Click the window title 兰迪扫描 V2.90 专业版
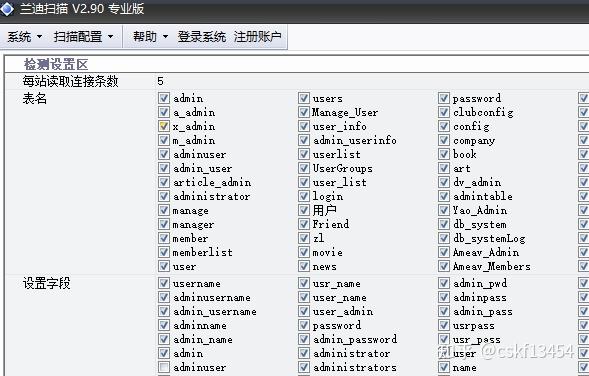The width and height of the screenshot is (589, 376). pyautogui.click(x=82, y=9)
